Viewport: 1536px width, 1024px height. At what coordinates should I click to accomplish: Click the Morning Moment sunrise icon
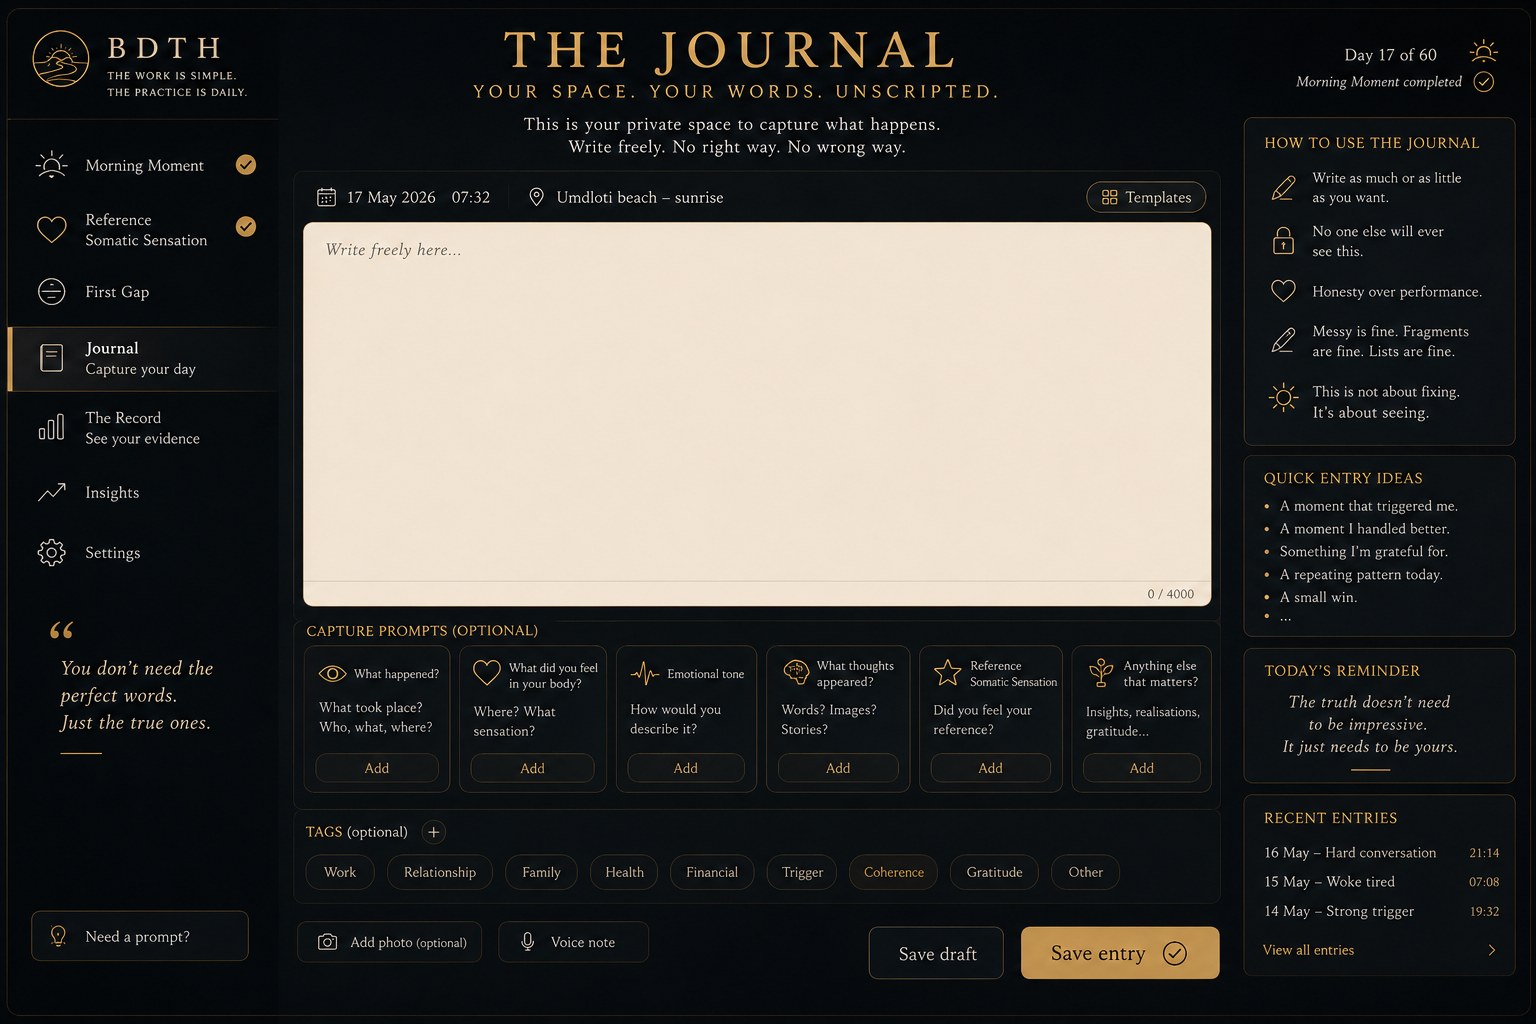[51, 165]
